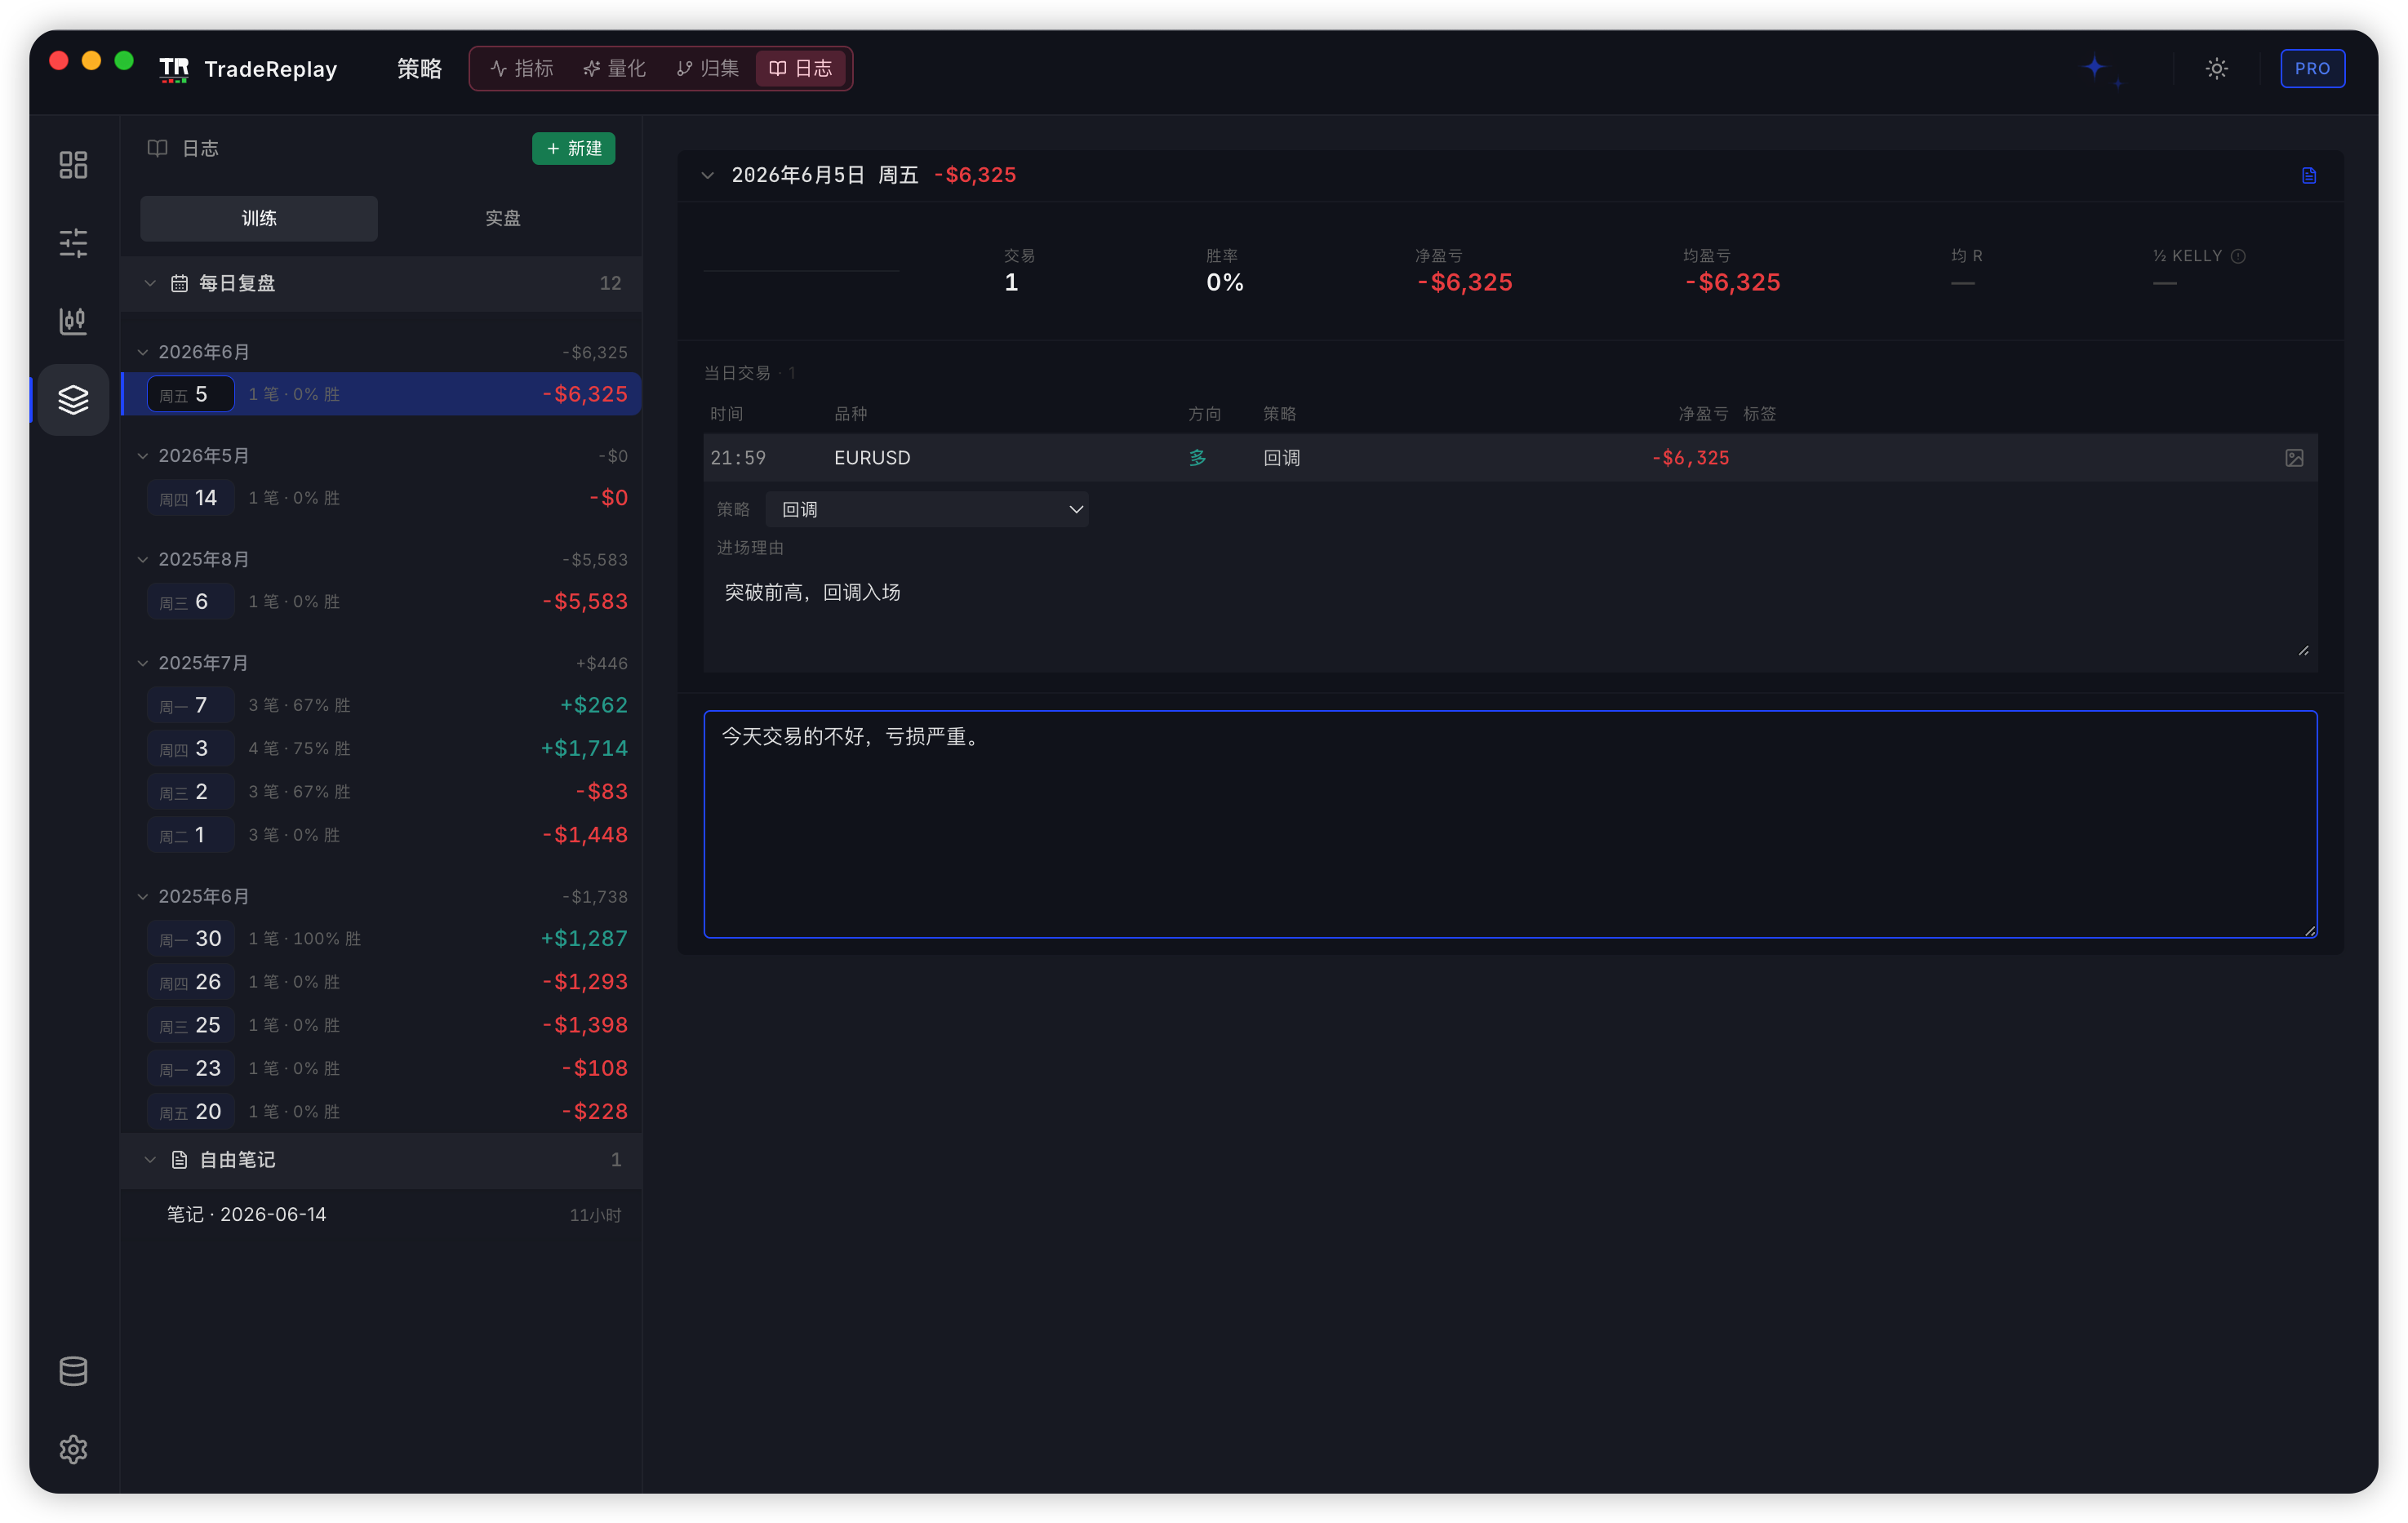Select the 周五 20 entry with -$228
Viewport: 2408px width, 1523px height.
pyautogui.click(x=381, y=1111)
